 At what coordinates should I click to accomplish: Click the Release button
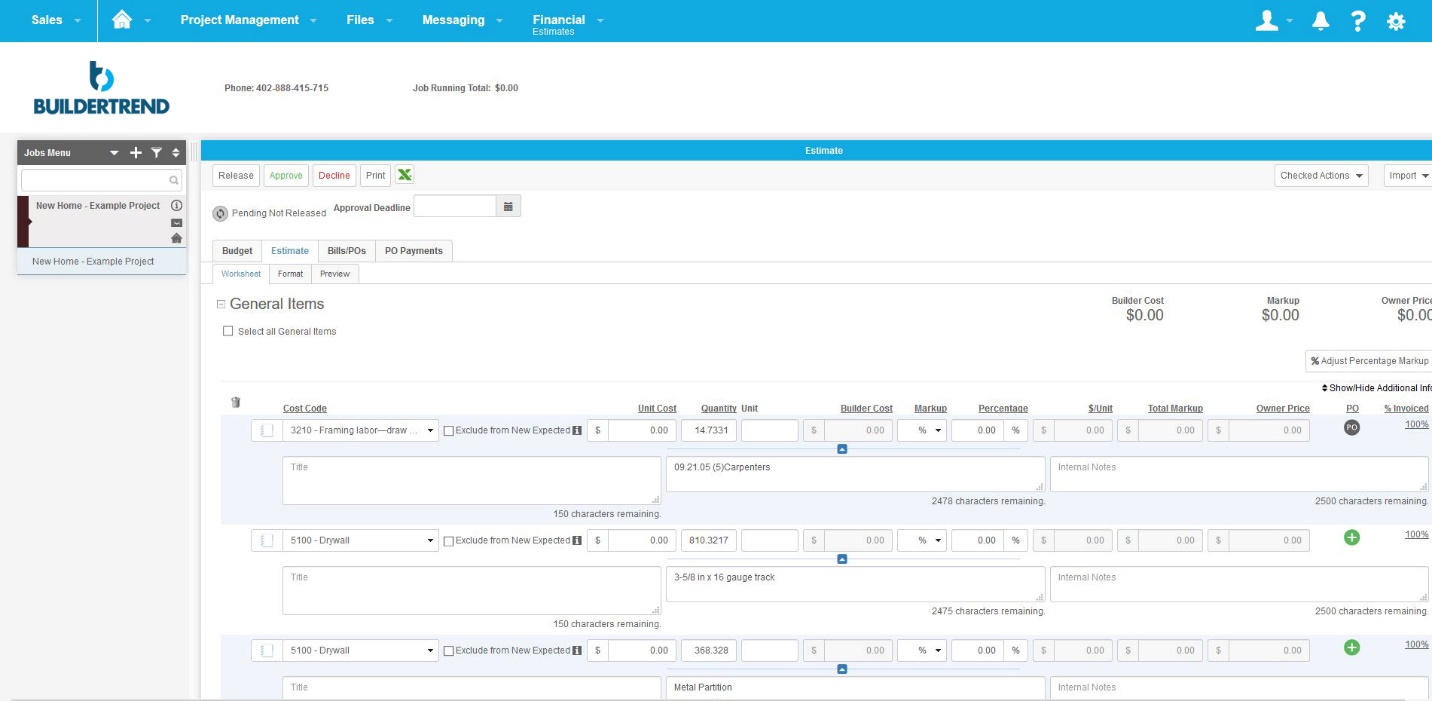[236, 175]
